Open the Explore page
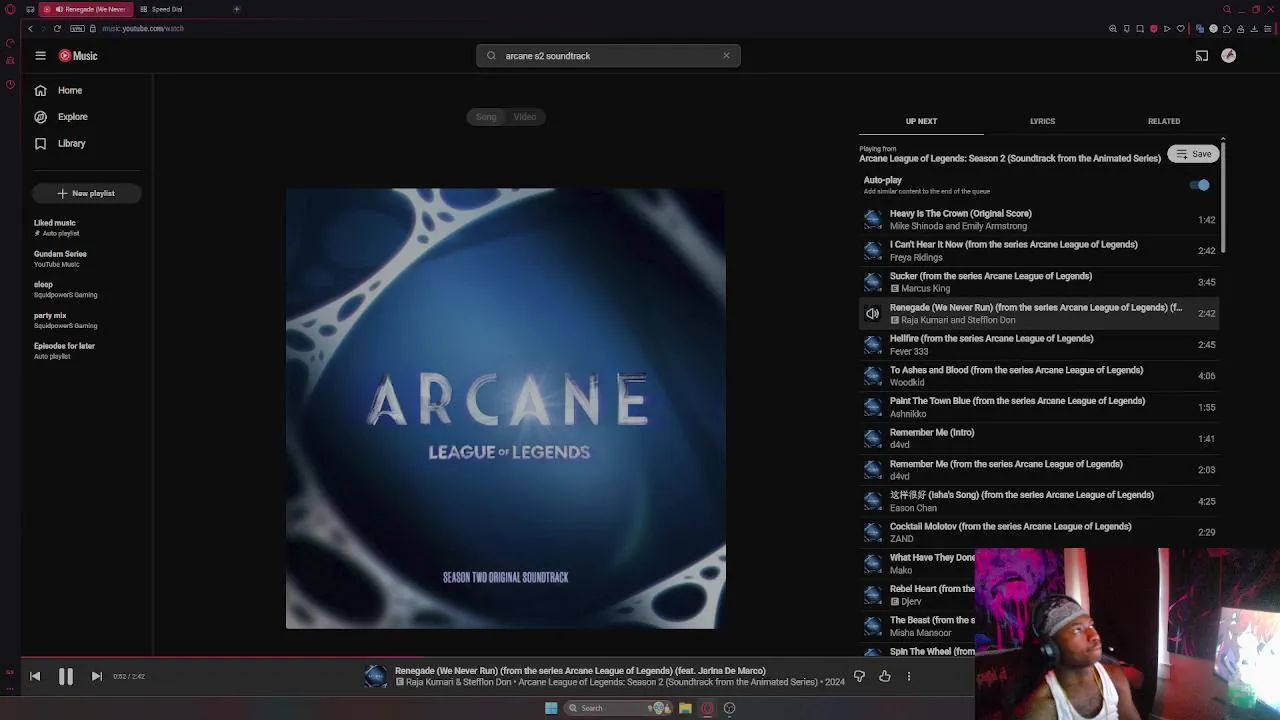 61,117
